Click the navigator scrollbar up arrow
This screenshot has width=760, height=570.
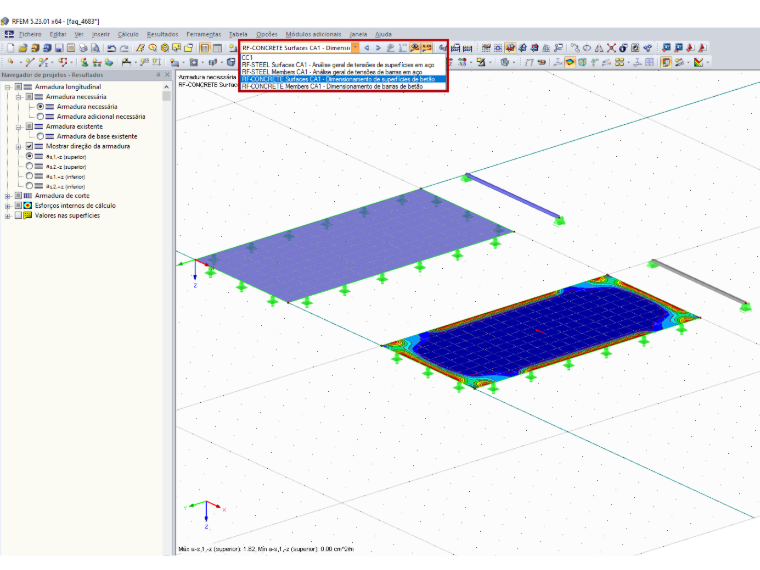click(167, 86)
